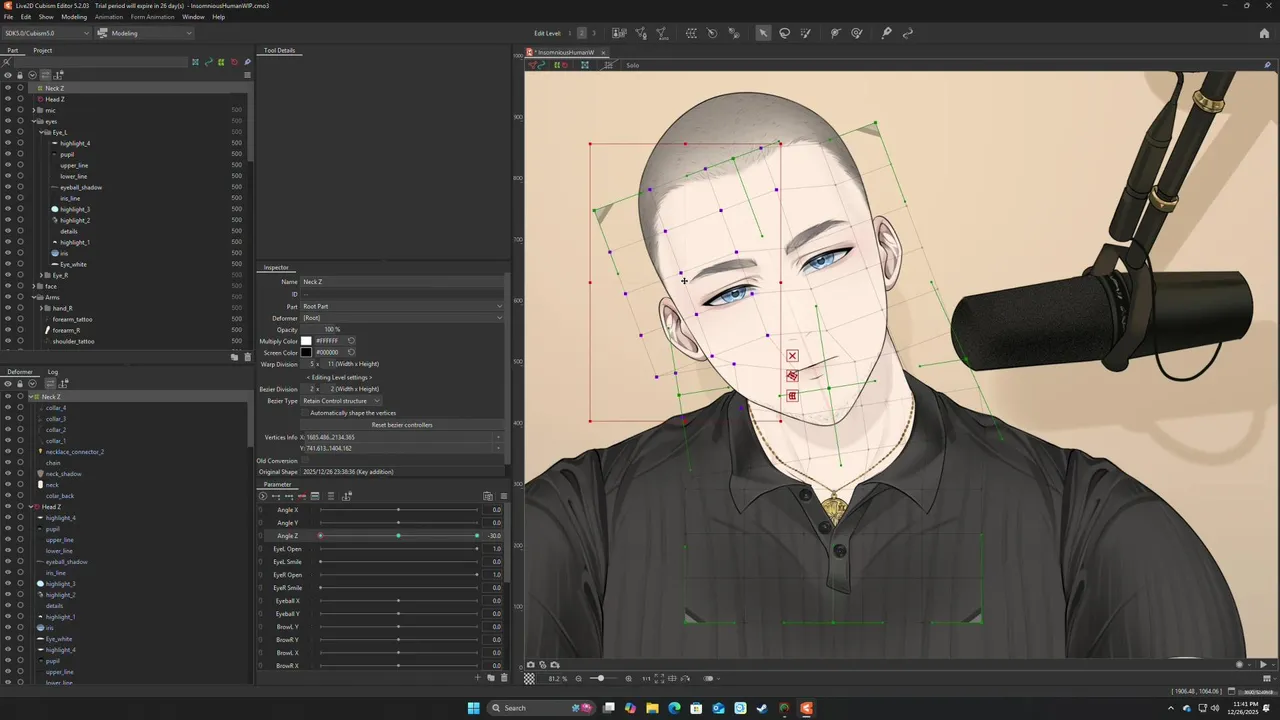The image size is (1280, 720).
Task: Open the SDK5.0/Cubism5.0 target version dropdown
Action: pyautogui.click(x=47, y=33)
